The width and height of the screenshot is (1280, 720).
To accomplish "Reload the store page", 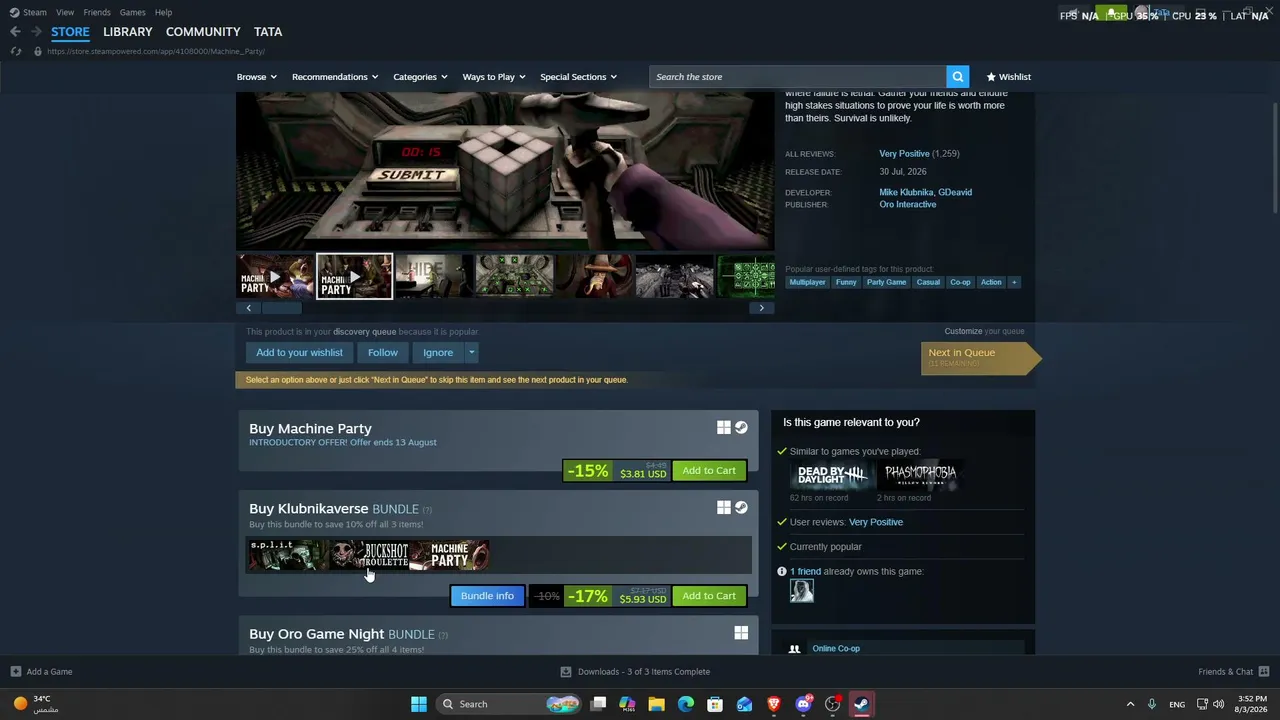I will tap(16, 51).
